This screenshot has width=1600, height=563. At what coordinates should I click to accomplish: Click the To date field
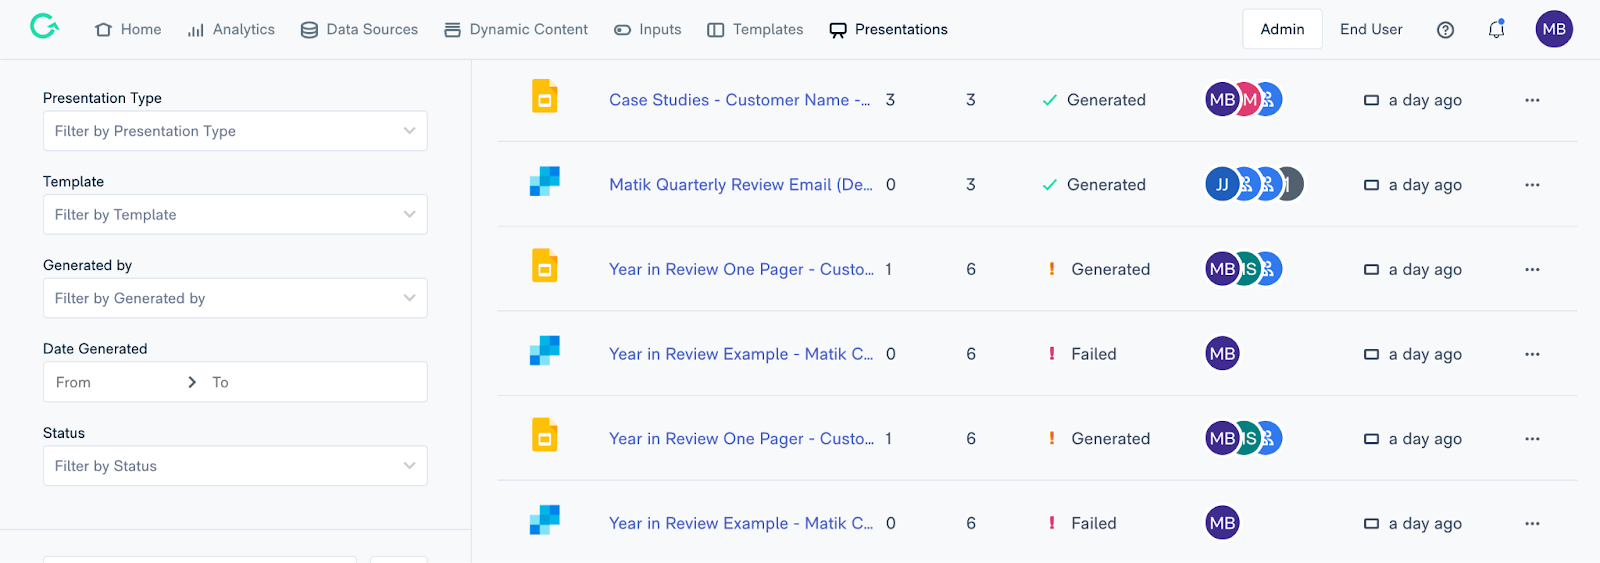pyautogui.click(x=315, y=382)
